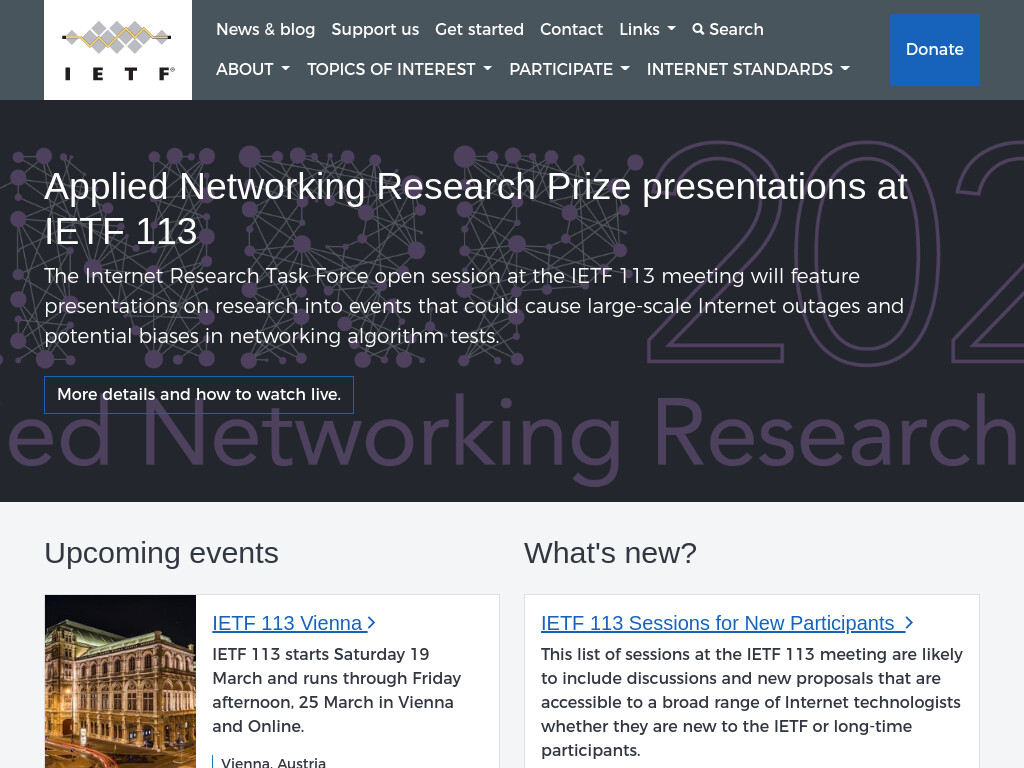Expand INTERNET STANDARDS menu
1024x768 pixels.
pyautogui.click(x=748, y=69)
